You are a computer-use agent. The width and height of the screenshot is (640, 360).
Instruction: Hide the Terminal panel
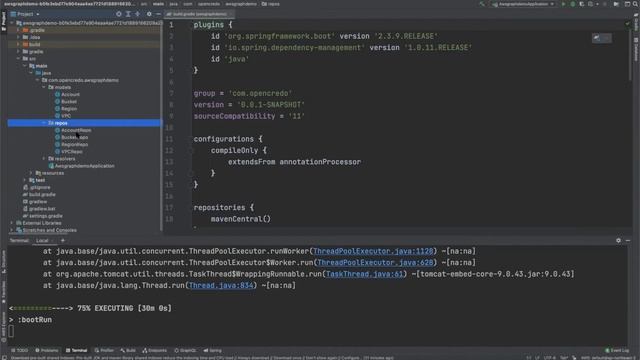click(x=628, y=240)
